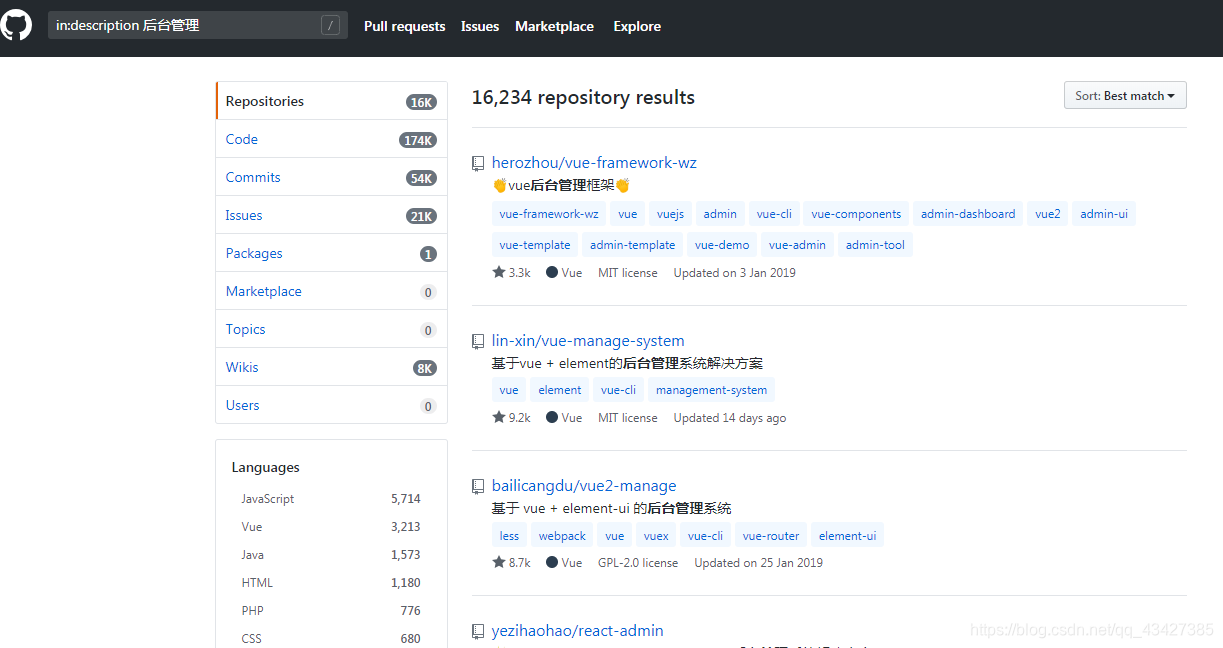Select the Code filter in the sidebar
Screen dimensions: 1223x648
point(241,139)
